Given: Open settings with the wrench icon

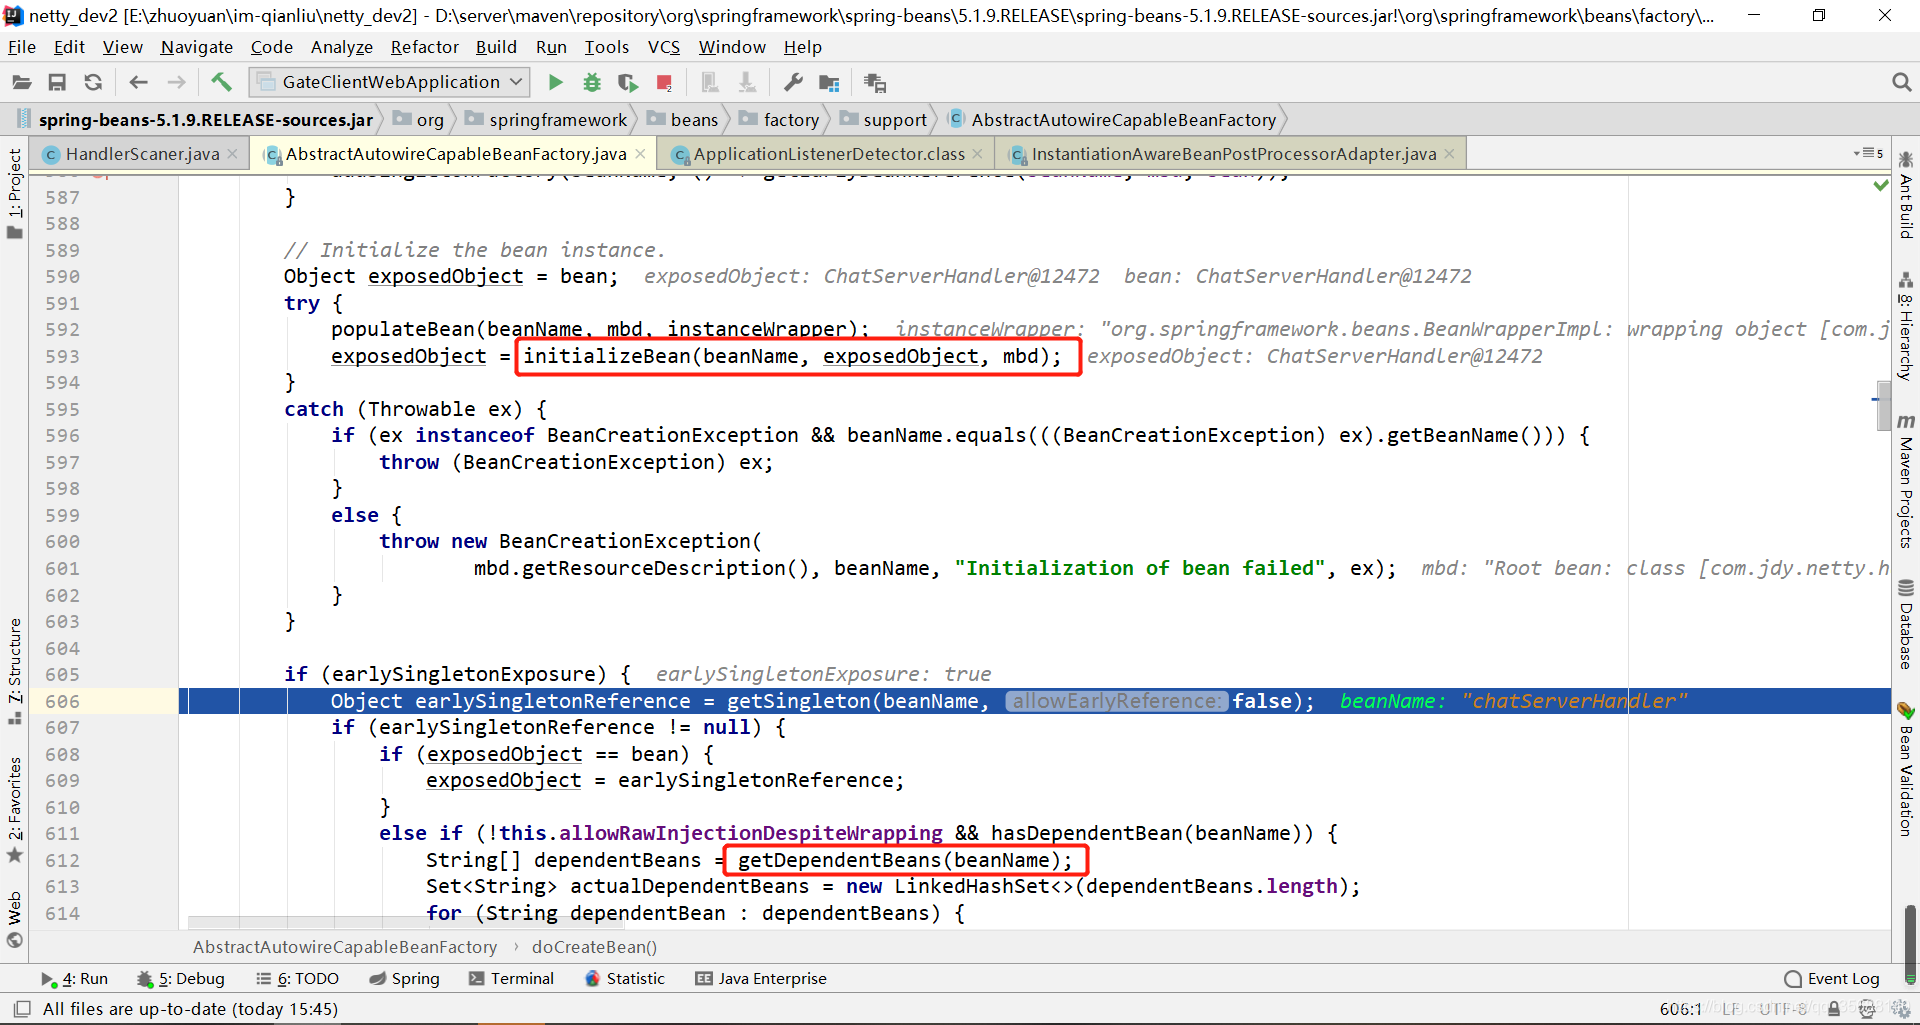Looking at the screenshot, I should click(793, 83).
